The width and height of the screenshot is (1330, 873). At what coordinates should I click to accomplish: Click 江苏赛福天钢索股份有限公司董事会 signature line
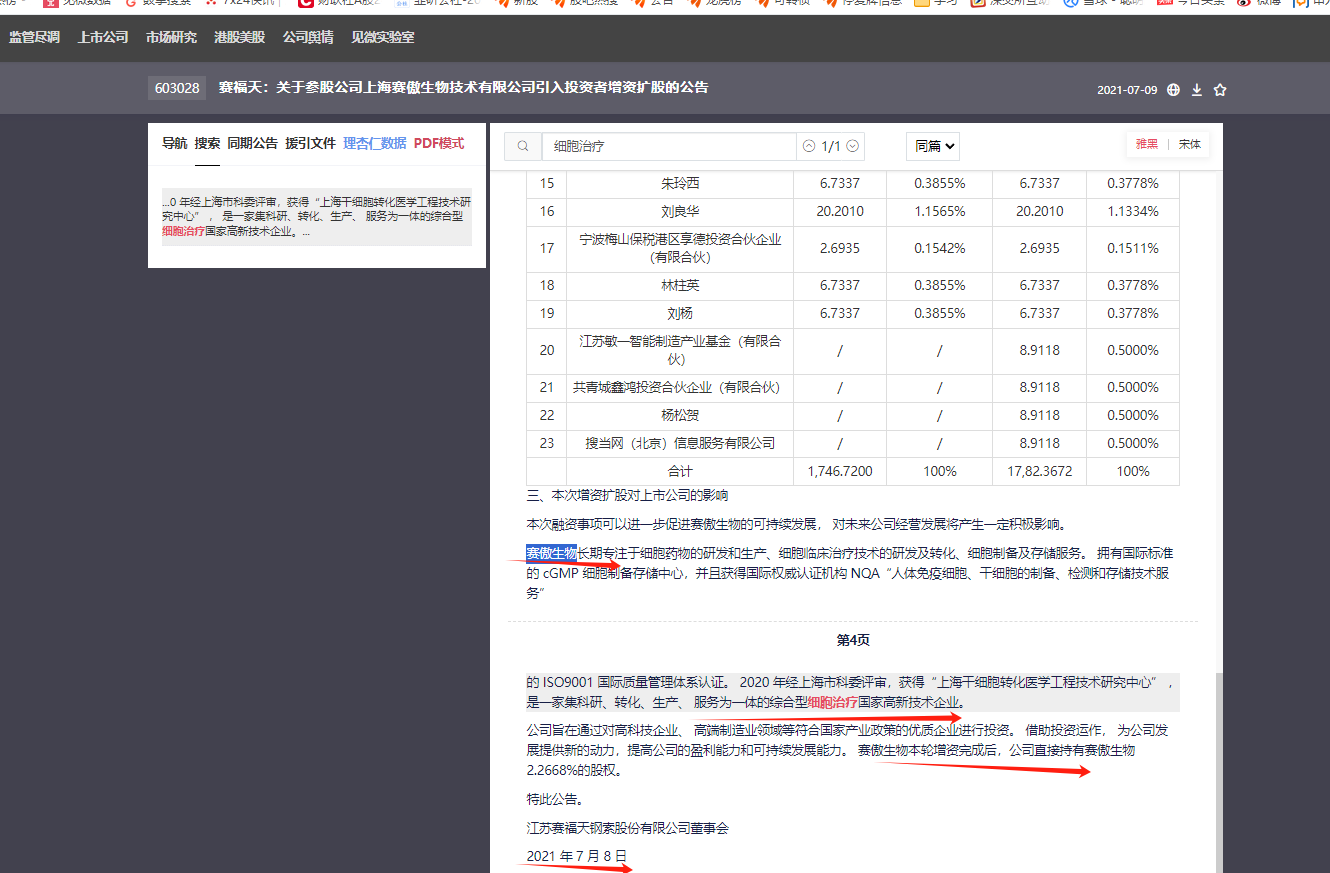coord(628,828)
